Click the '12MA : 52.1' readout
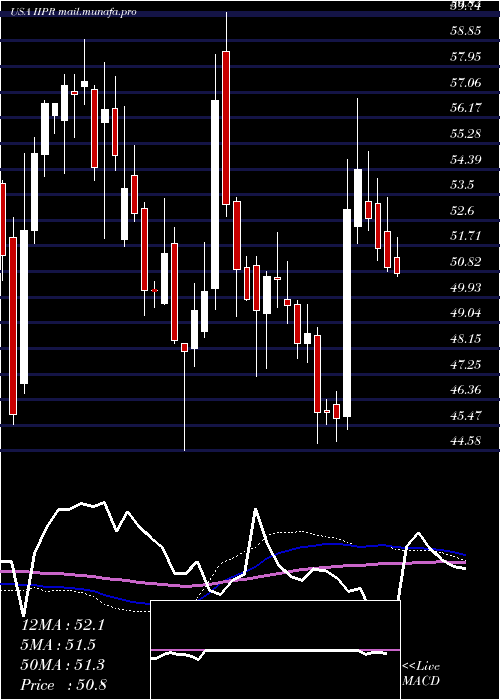The image size is (500, 700). [x=63, y=625]
